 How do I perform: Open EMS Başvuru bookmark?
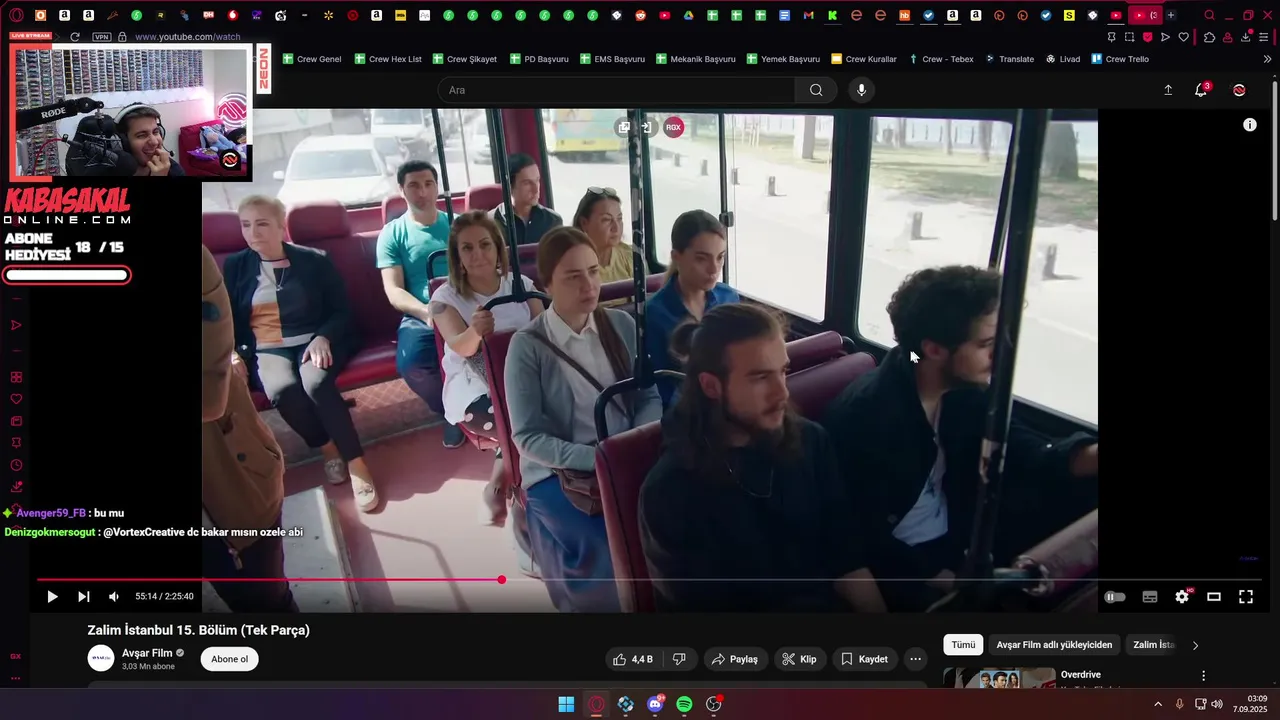pyautogui.click(x=612, y=59)
